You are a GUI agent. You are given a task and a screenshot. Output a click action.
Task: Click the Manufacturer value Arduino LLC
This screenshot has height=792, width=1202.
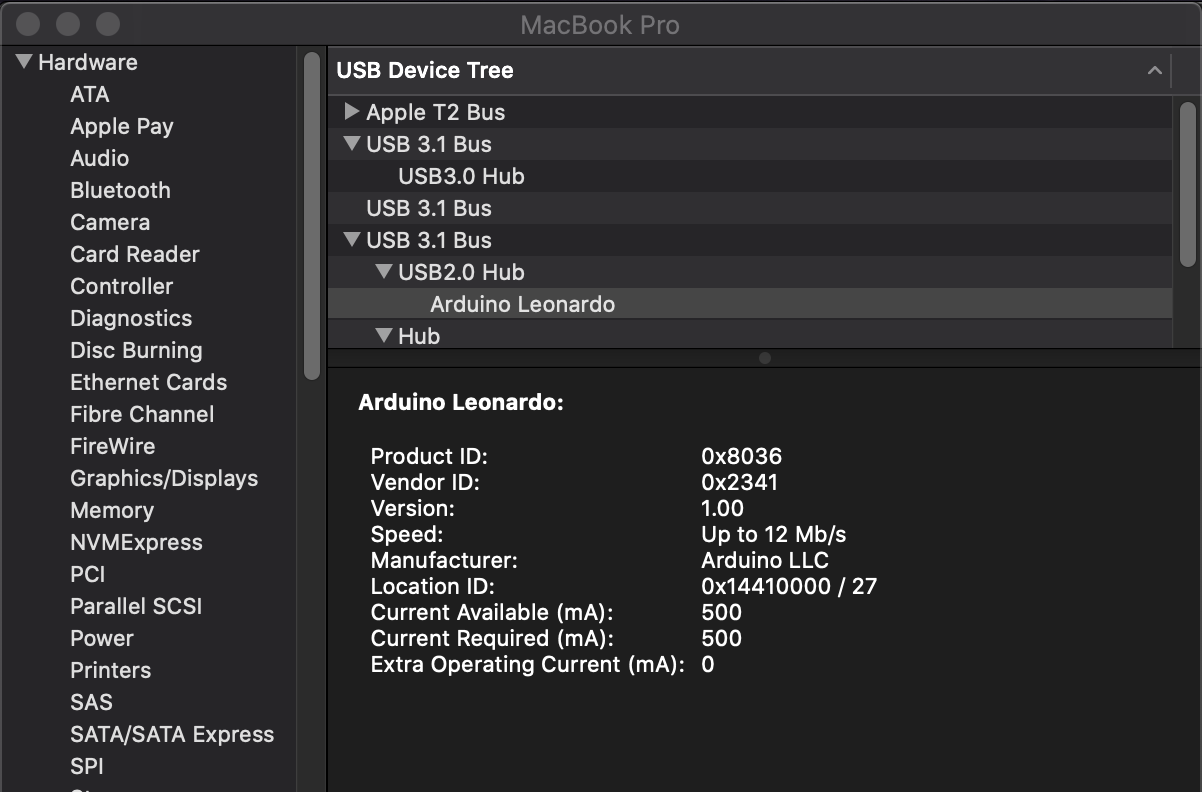point(764,560)
